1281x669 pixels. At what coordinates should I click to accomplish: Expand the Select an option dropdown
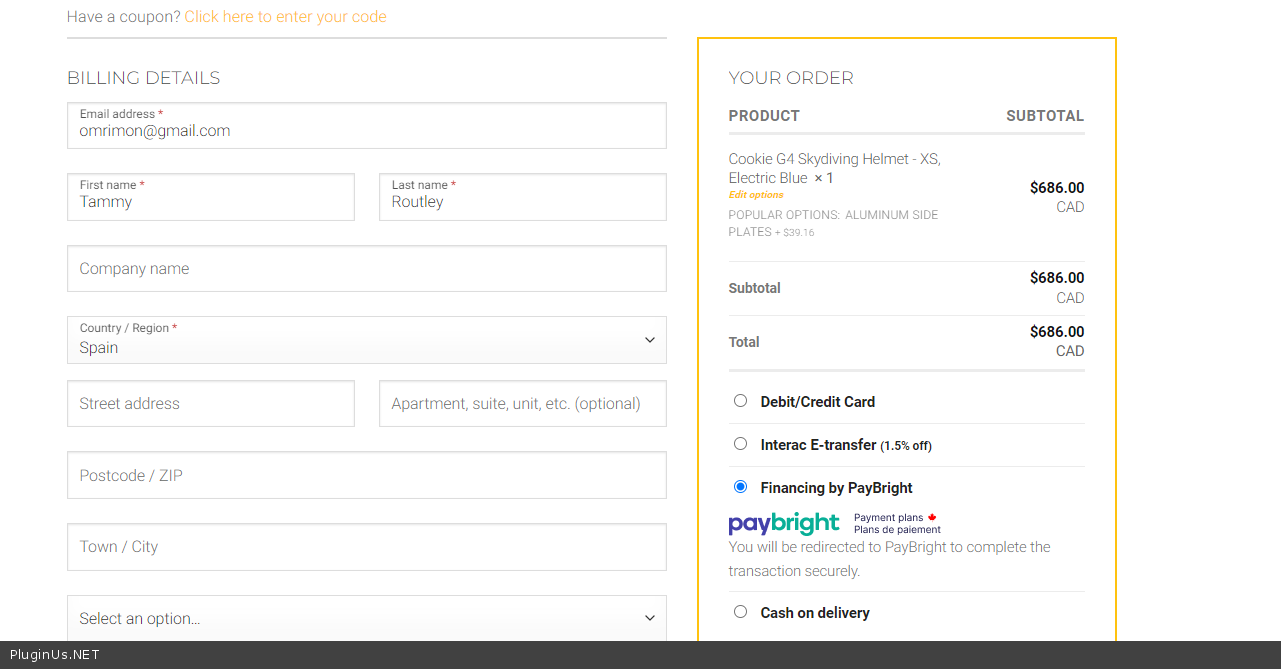(366, 618)
